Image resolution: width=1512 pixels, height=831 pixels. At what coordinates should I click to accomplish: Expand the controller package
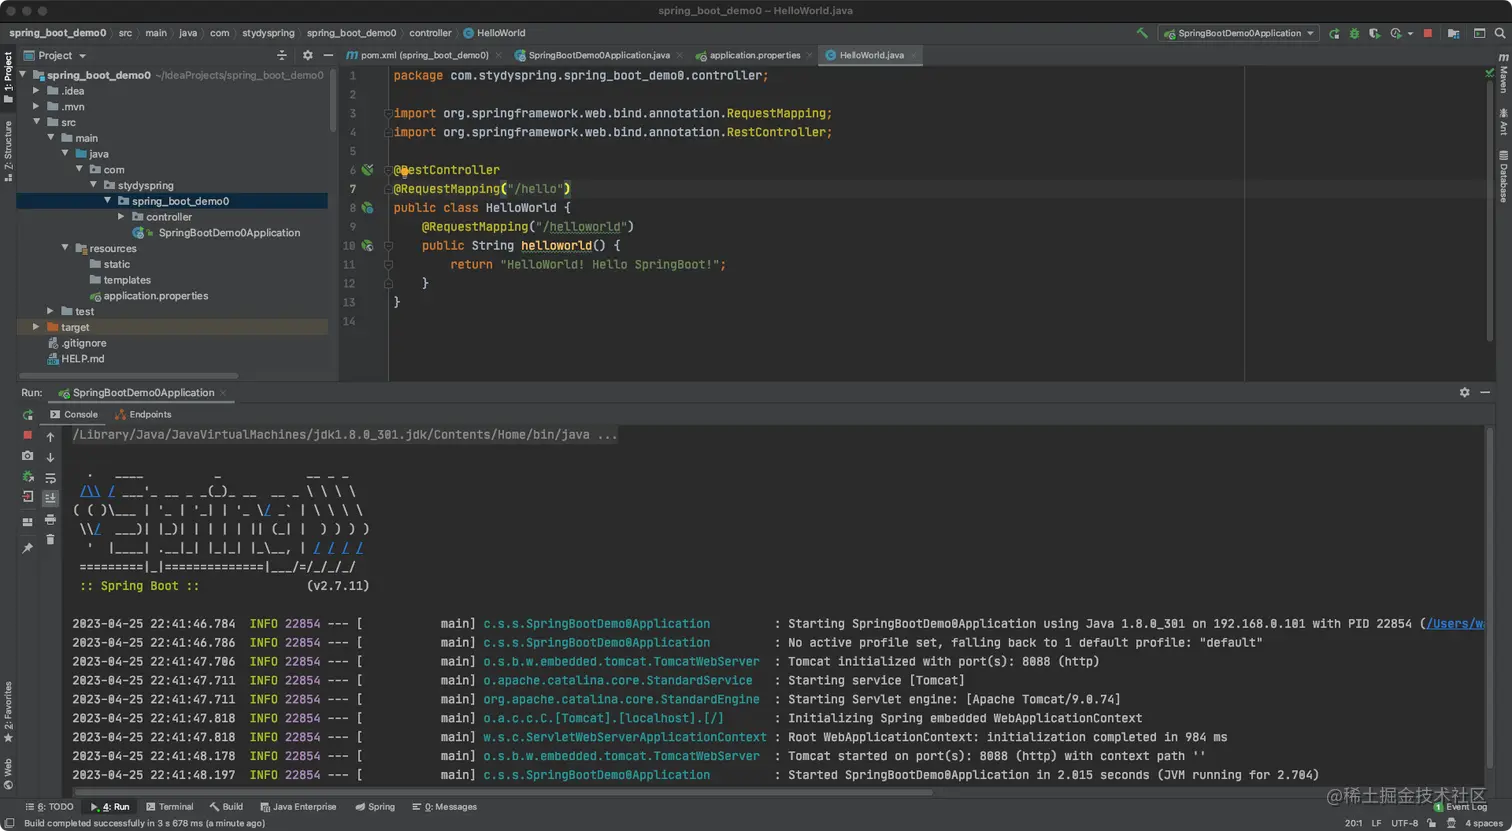(122, 217)
